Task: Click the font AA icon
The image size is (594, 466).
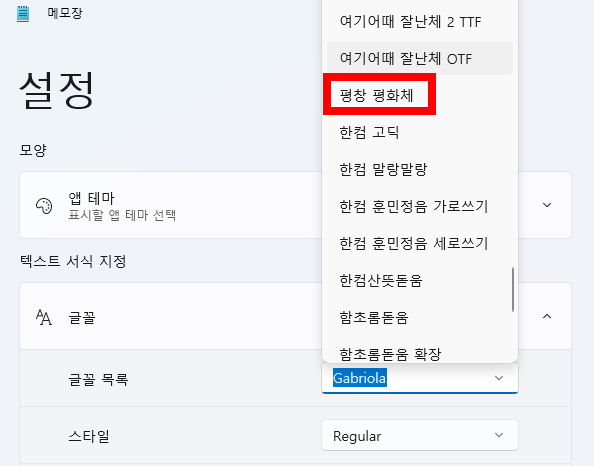Action: [44, 317]
